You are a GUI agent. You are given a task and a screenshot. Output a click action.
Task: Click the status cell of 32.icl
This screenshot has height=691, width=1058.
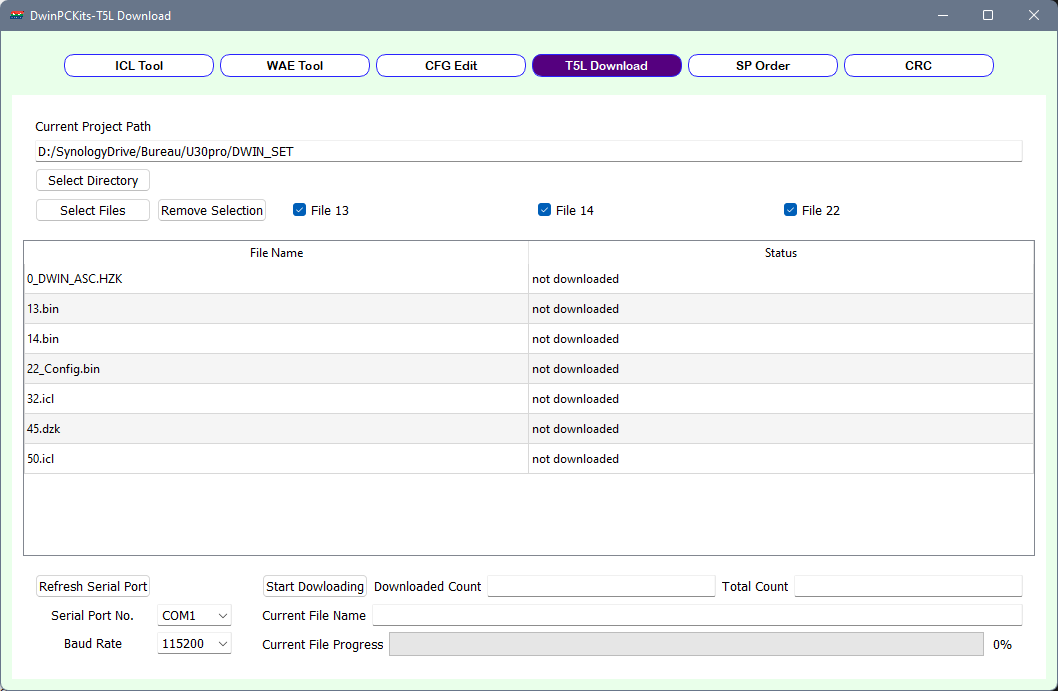781,399
